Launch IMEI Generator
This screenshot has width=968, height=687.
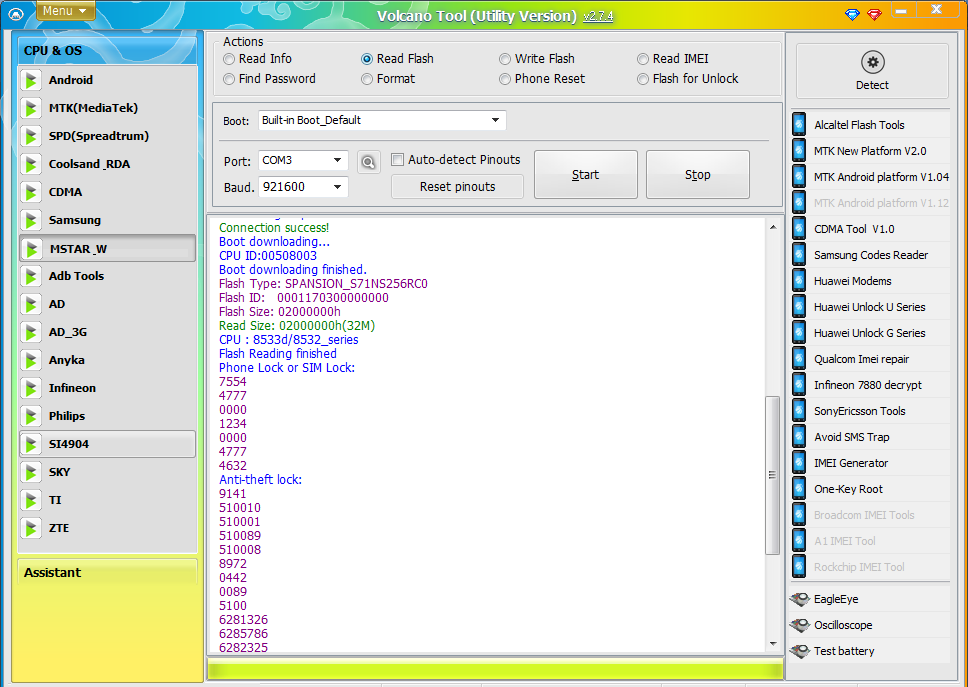coord(870,462)
